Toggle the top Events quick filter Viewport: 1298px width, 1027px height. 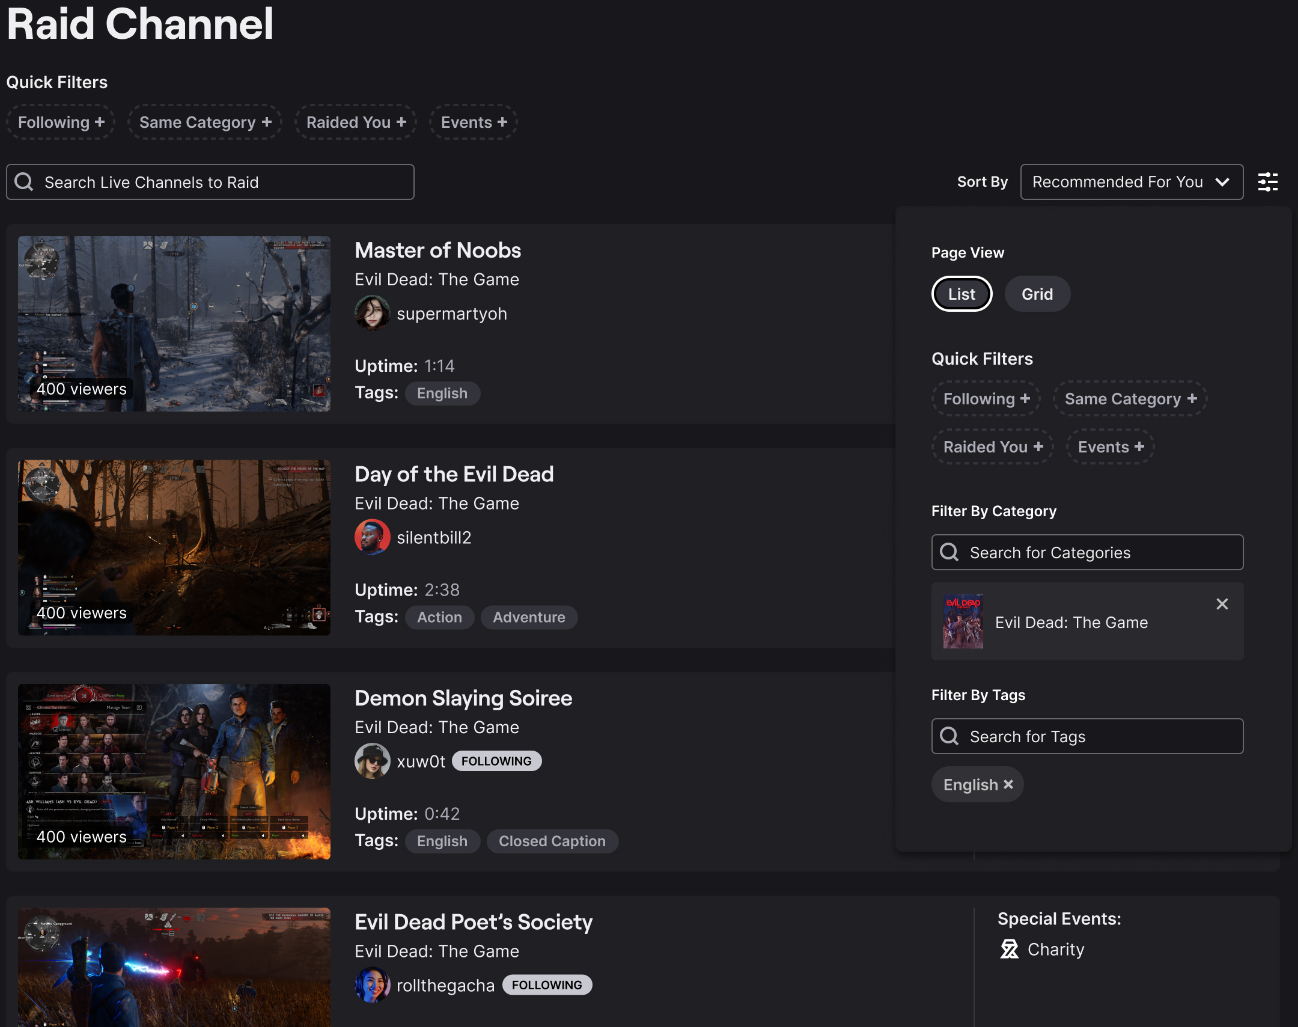pos(474,122)
